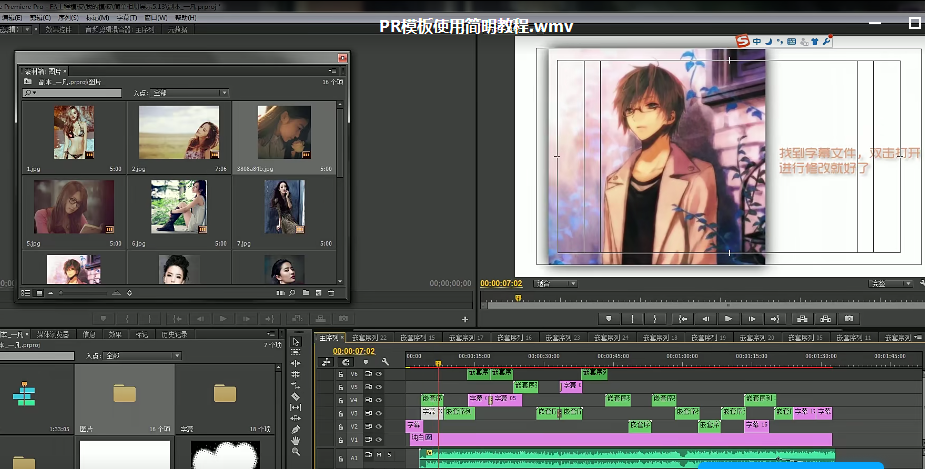Image resolution: width=925 pixels, height=469 pixels.
Task: Switch the bin window to icon view
Action: click(x=39, y=293)
